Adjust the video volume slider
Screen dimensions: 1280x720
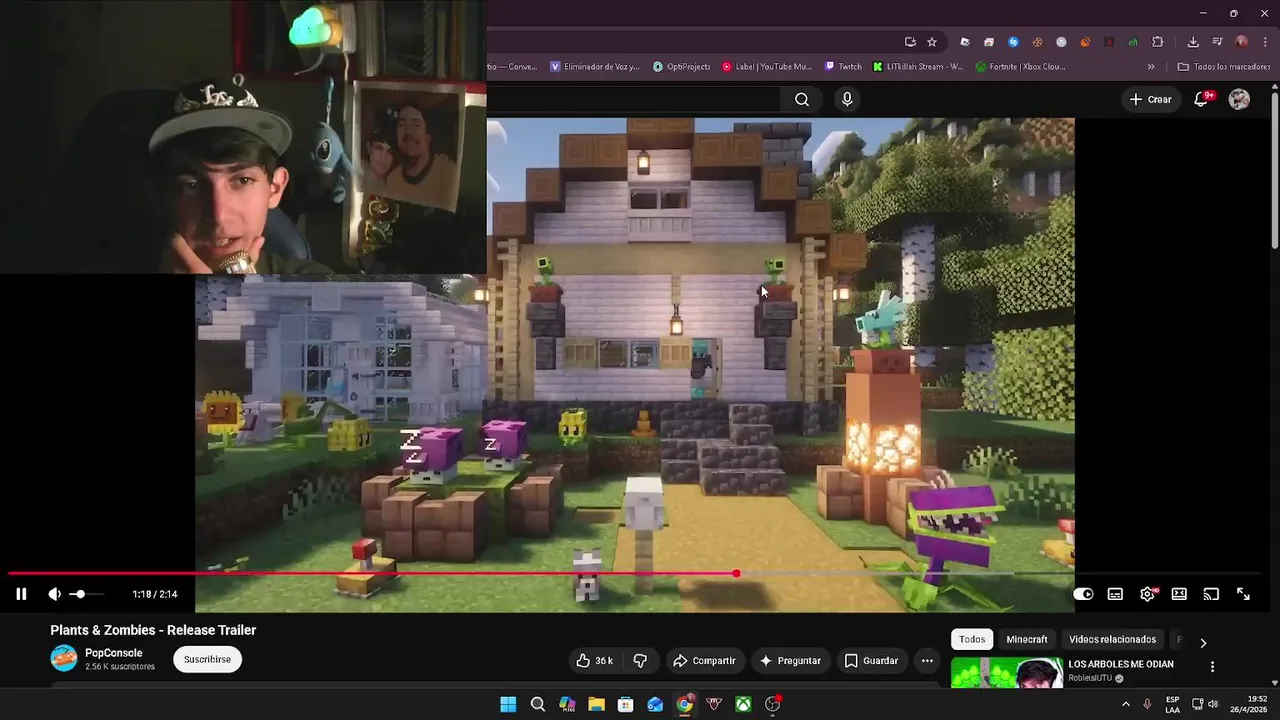coord(86,594)
